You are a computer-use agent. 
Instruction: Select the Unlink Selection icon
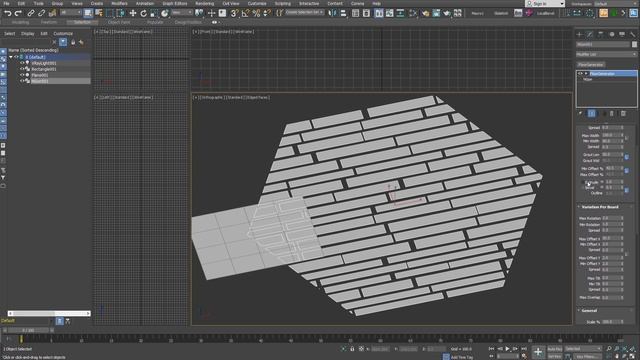[x=41, y=13]
